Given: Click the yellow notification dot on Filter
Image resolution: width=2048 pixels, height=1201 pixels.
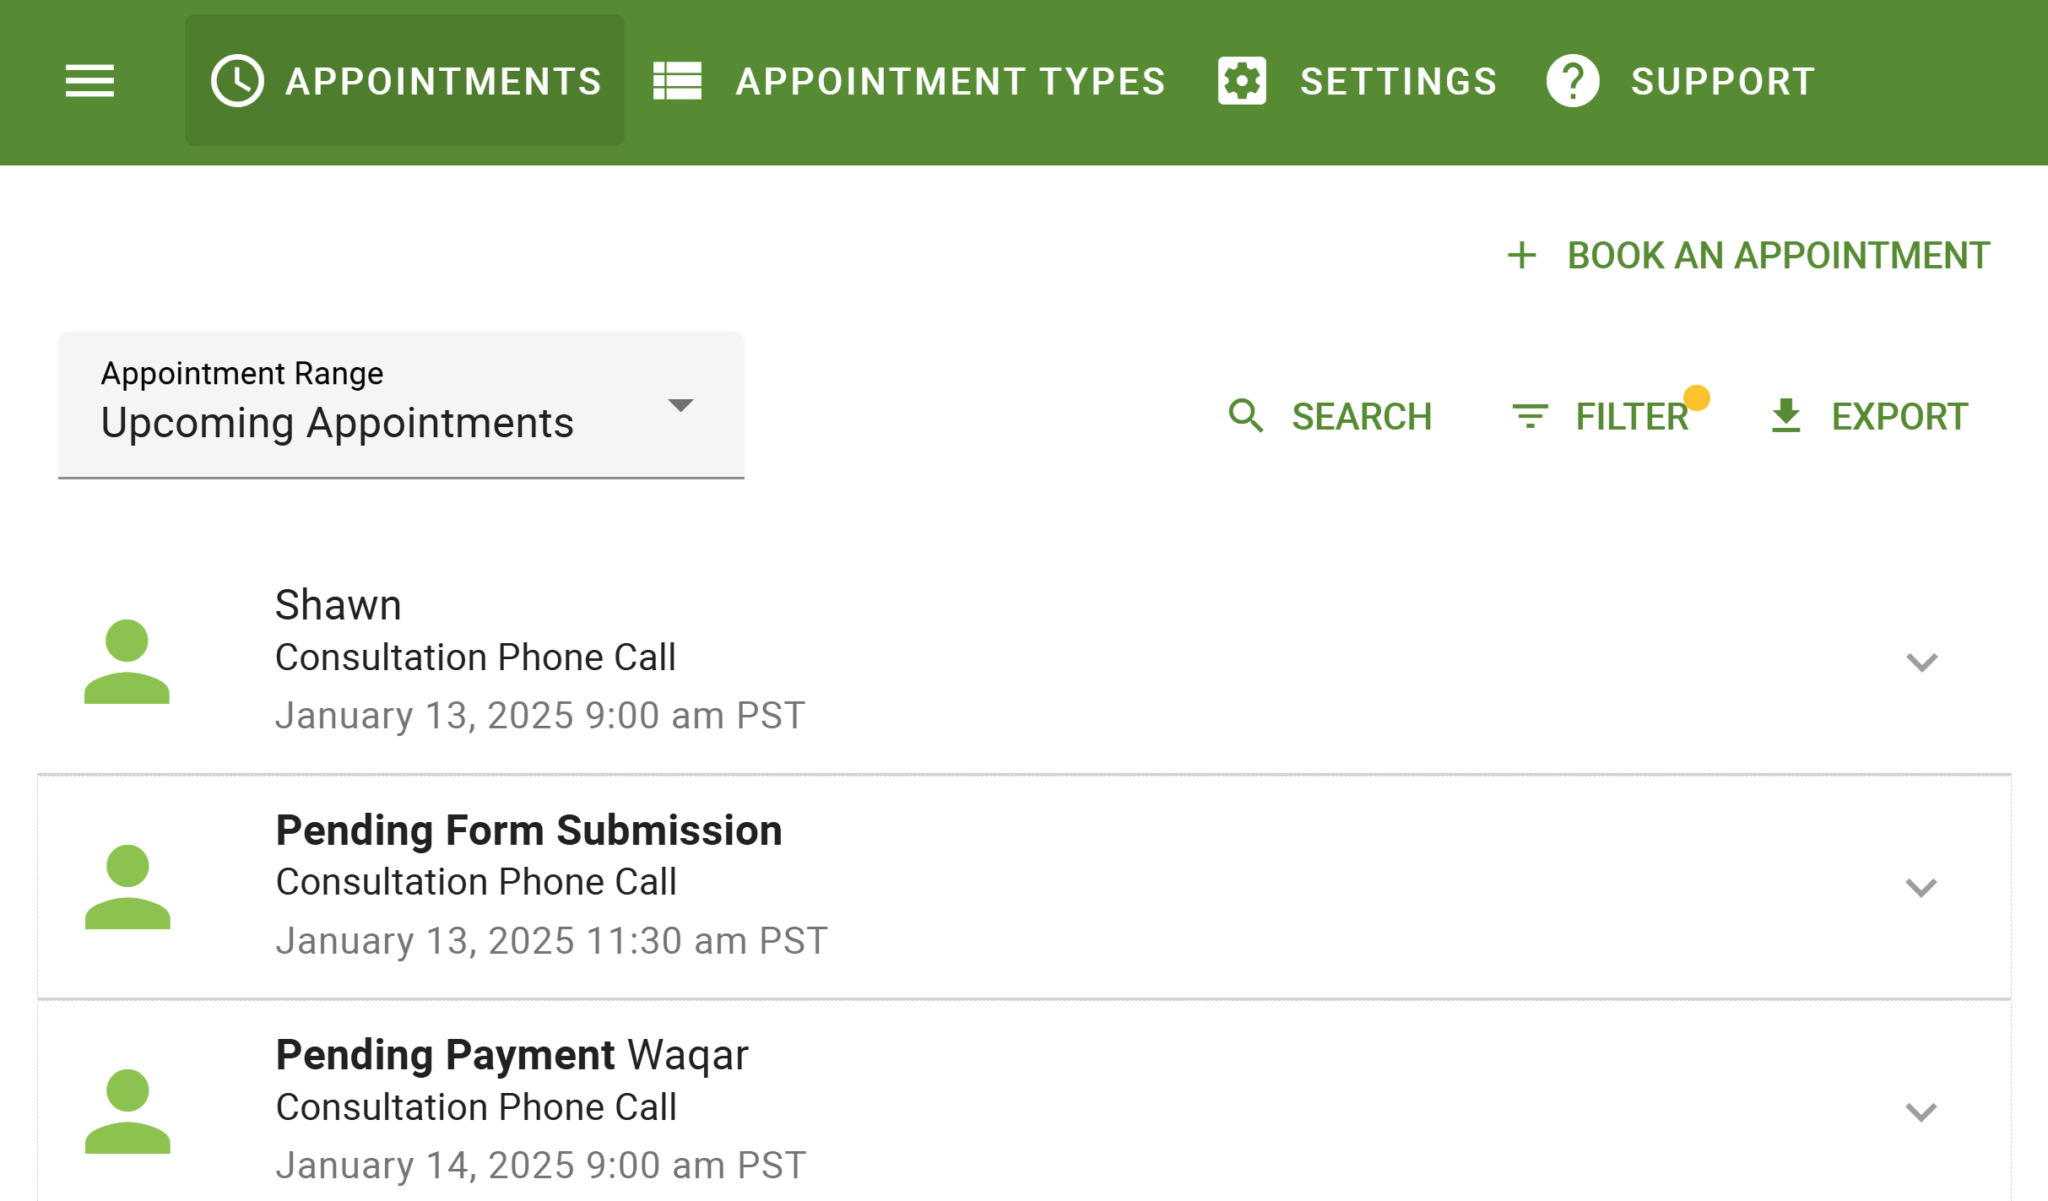Looking at the screenshot, I should (1695, 398).
